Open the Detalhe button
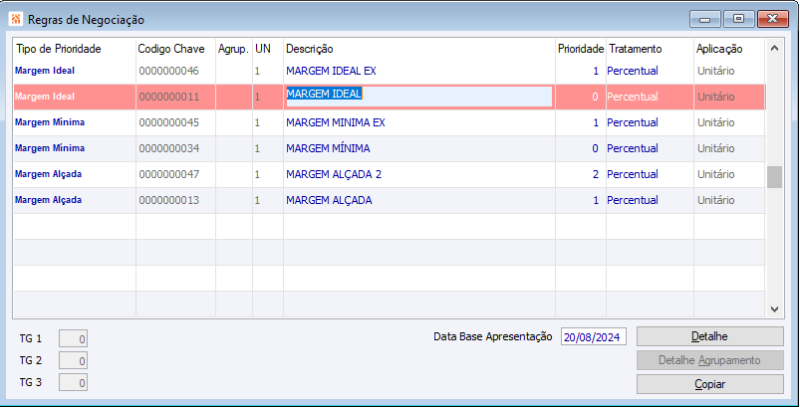 pos(710,337)
